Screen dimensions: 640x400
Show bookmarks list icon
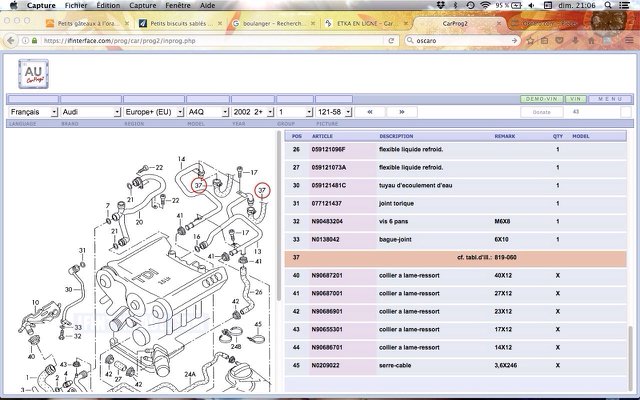(544, 40)
